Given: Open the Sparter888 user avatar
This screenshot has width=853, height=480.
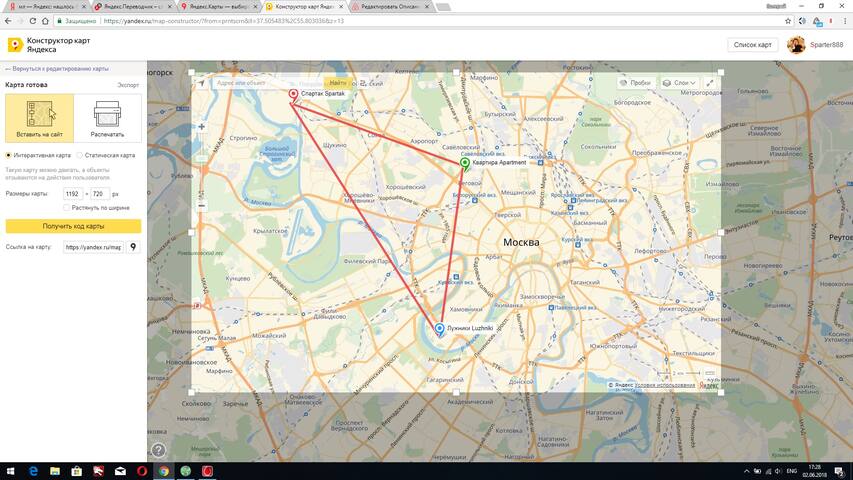Looking at the screenshot, I should coord(796,45).
